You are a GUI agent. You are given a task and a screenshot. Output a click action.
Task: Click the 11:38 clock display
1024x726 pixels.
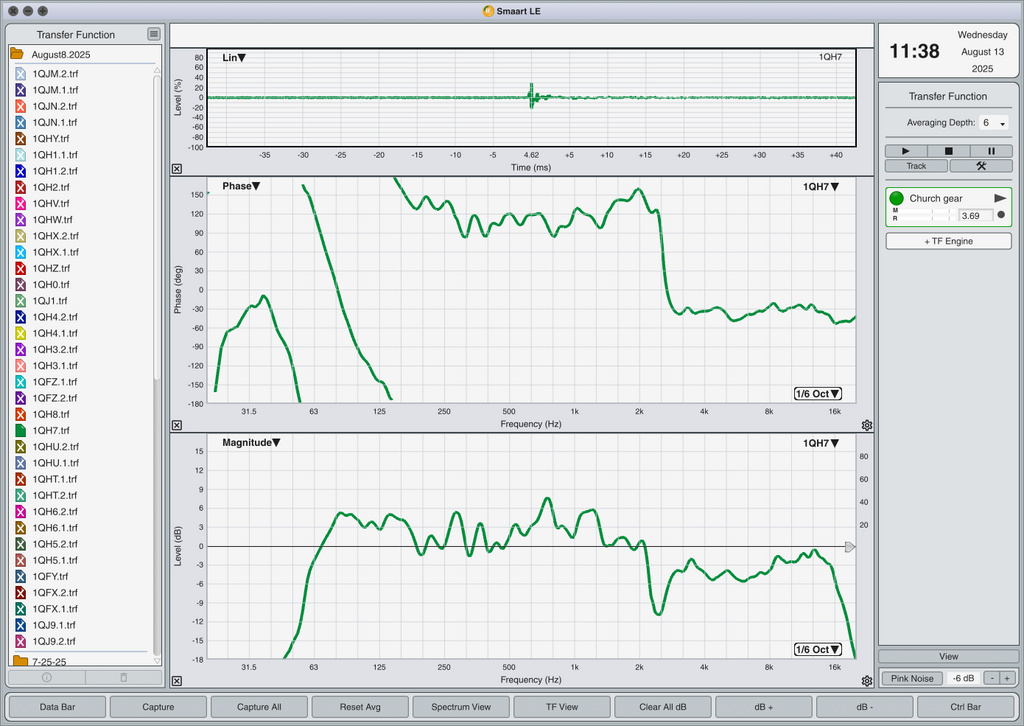914,51
